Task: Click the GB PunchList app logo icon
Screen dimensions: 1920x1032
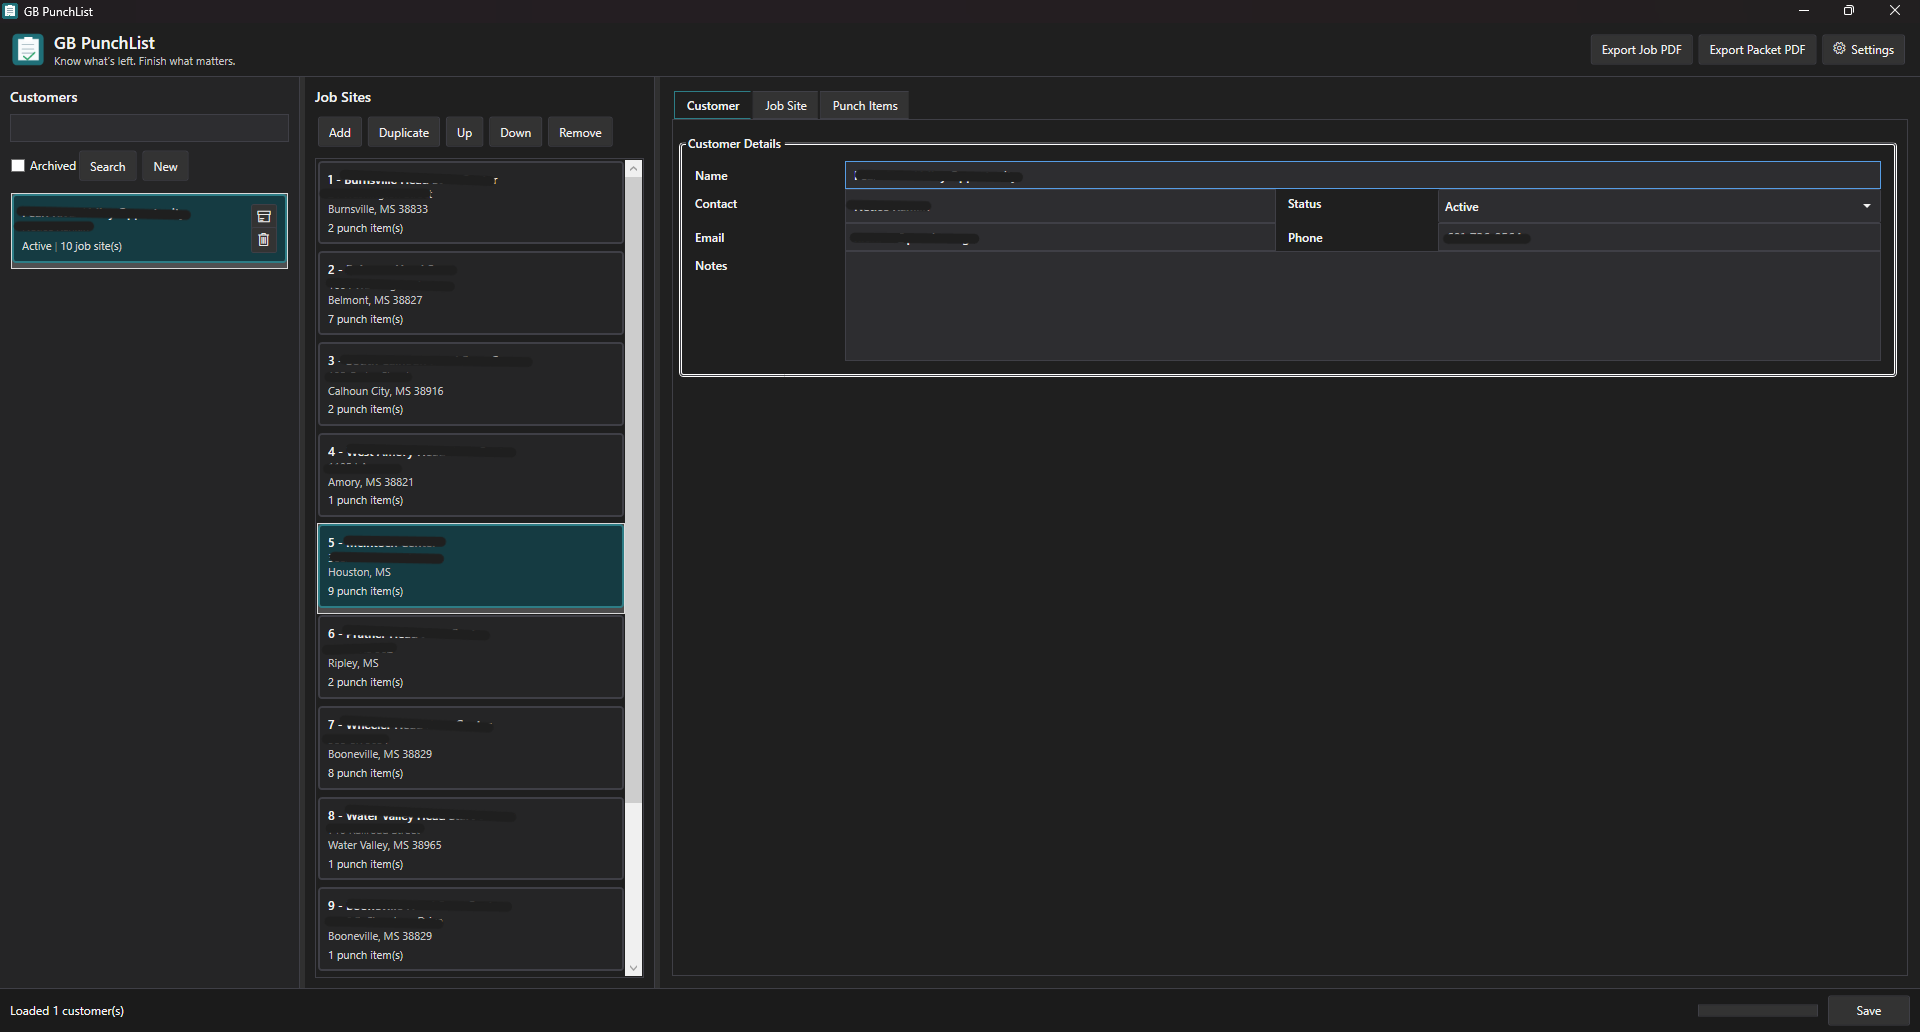Action: (x=28, y=49)
